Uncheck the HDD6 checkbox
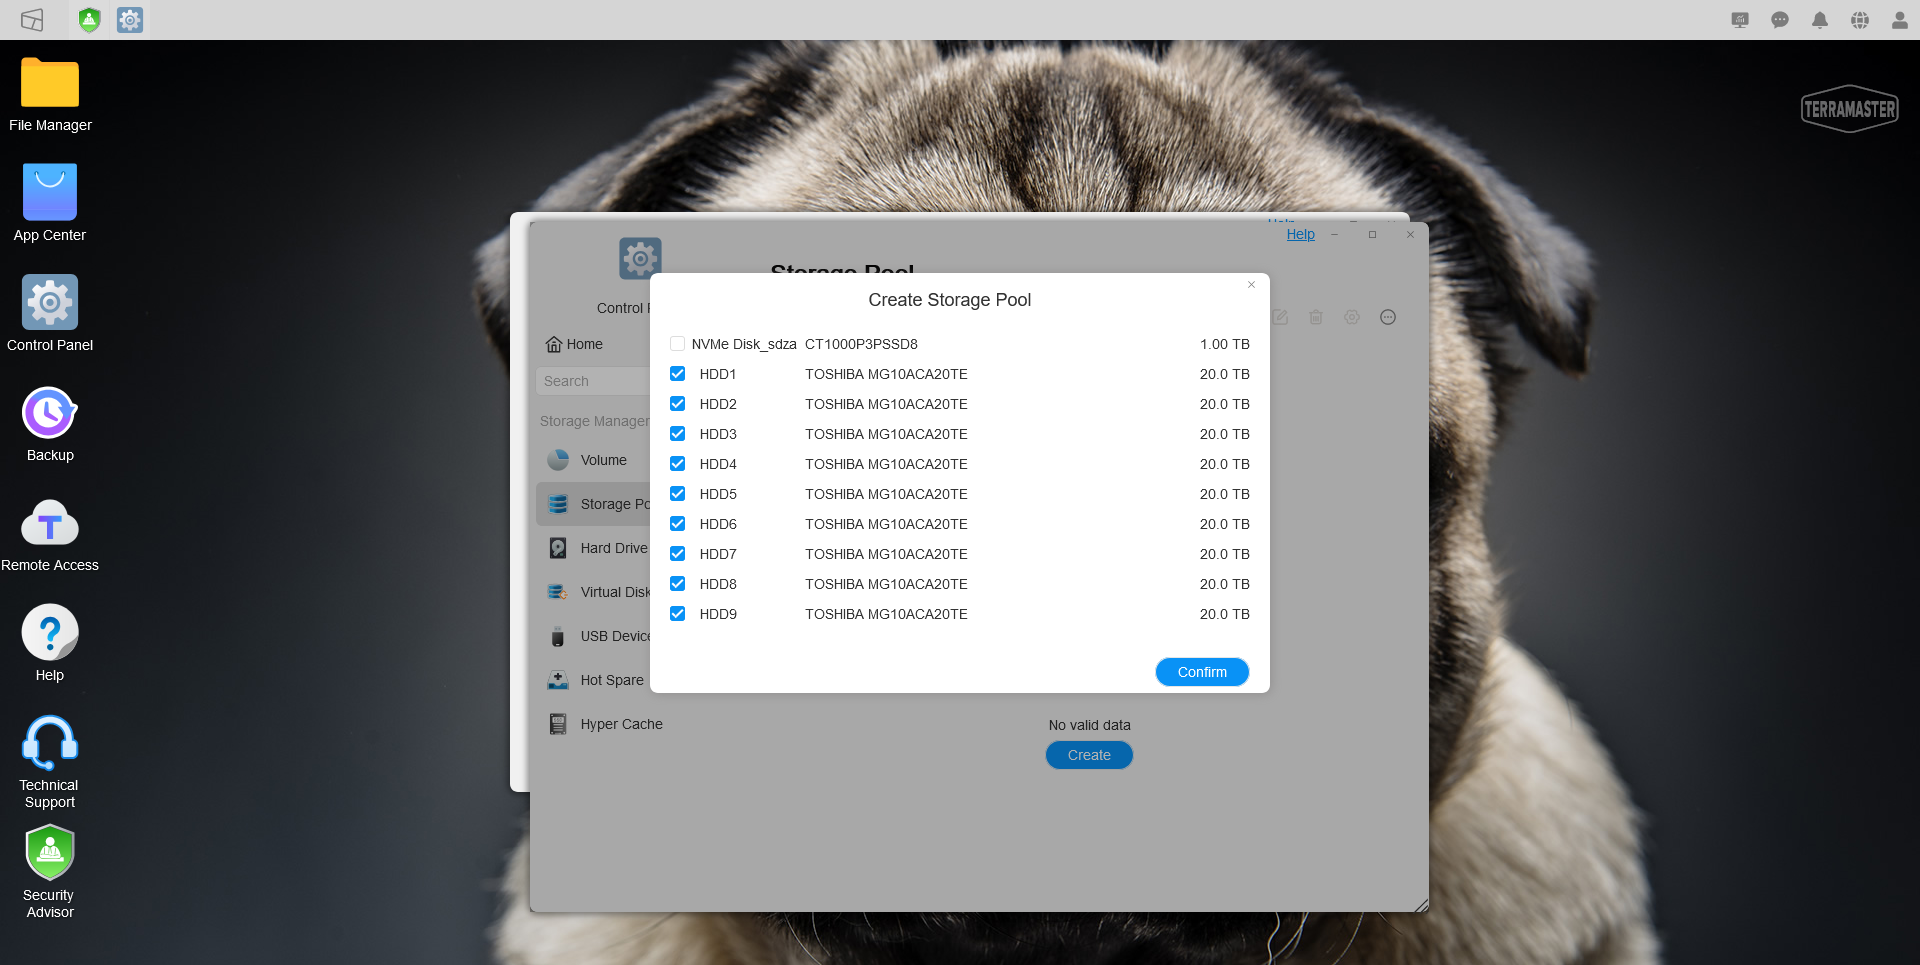1920x965 pixels. (677, 524)
